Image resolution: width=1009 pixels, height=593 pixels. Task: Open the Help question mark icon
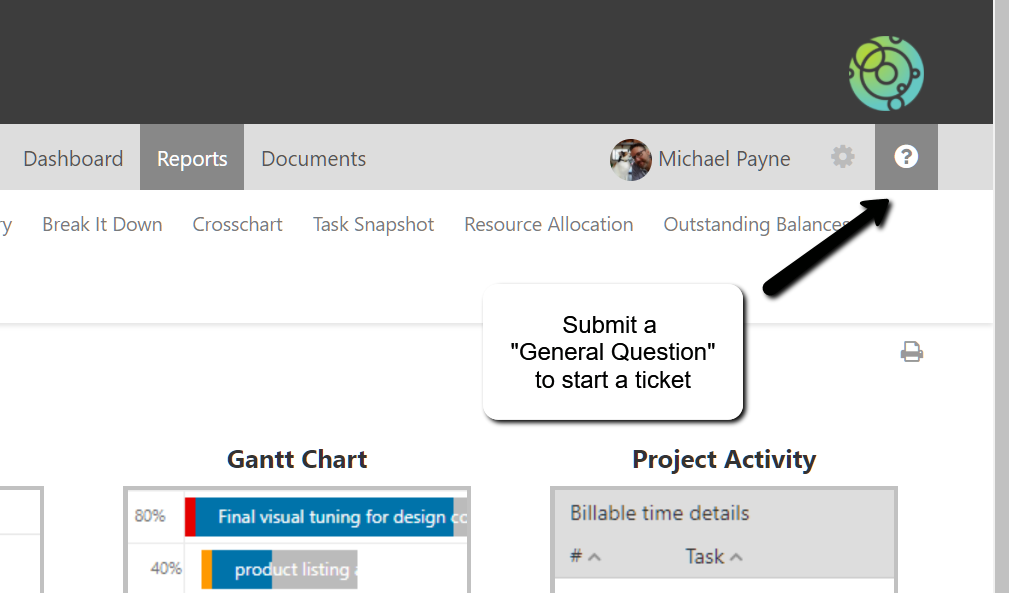click(x=906, y=157)
